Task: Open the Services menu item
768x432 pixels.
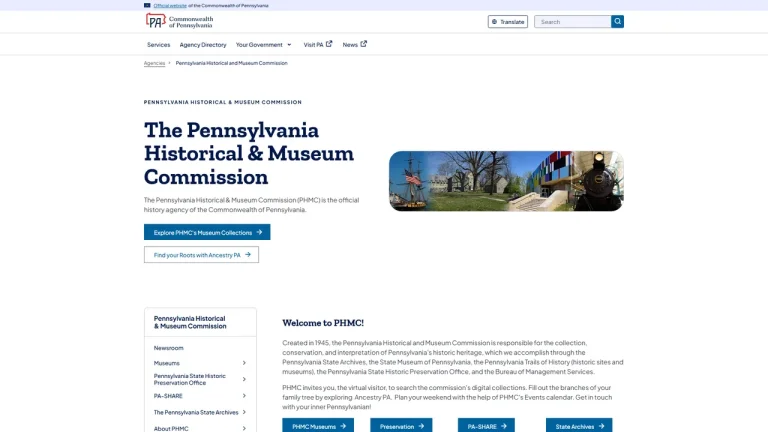Action: (159, 45)
